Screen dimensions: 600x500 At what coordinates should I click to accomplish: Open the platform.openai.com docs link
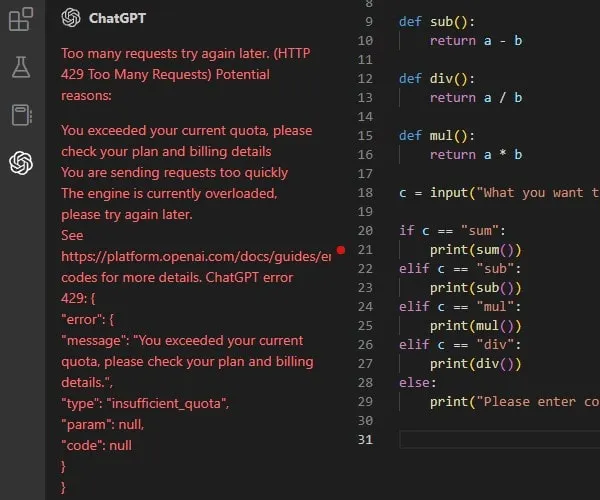pyautogui.click(x=196, y=256)
